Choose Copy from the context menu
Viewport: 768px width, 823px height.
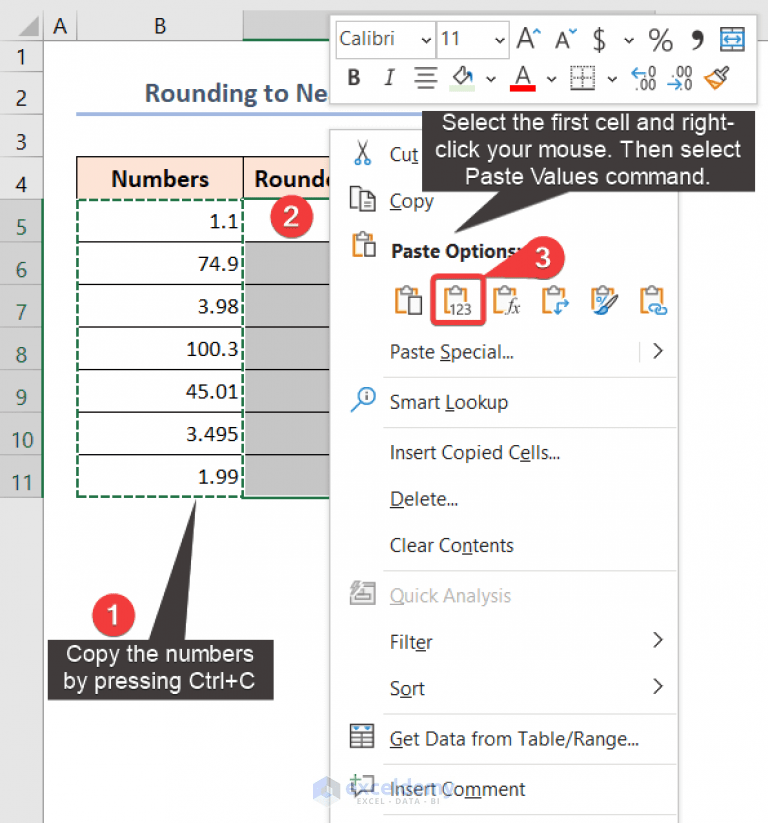tap(412, 201)
